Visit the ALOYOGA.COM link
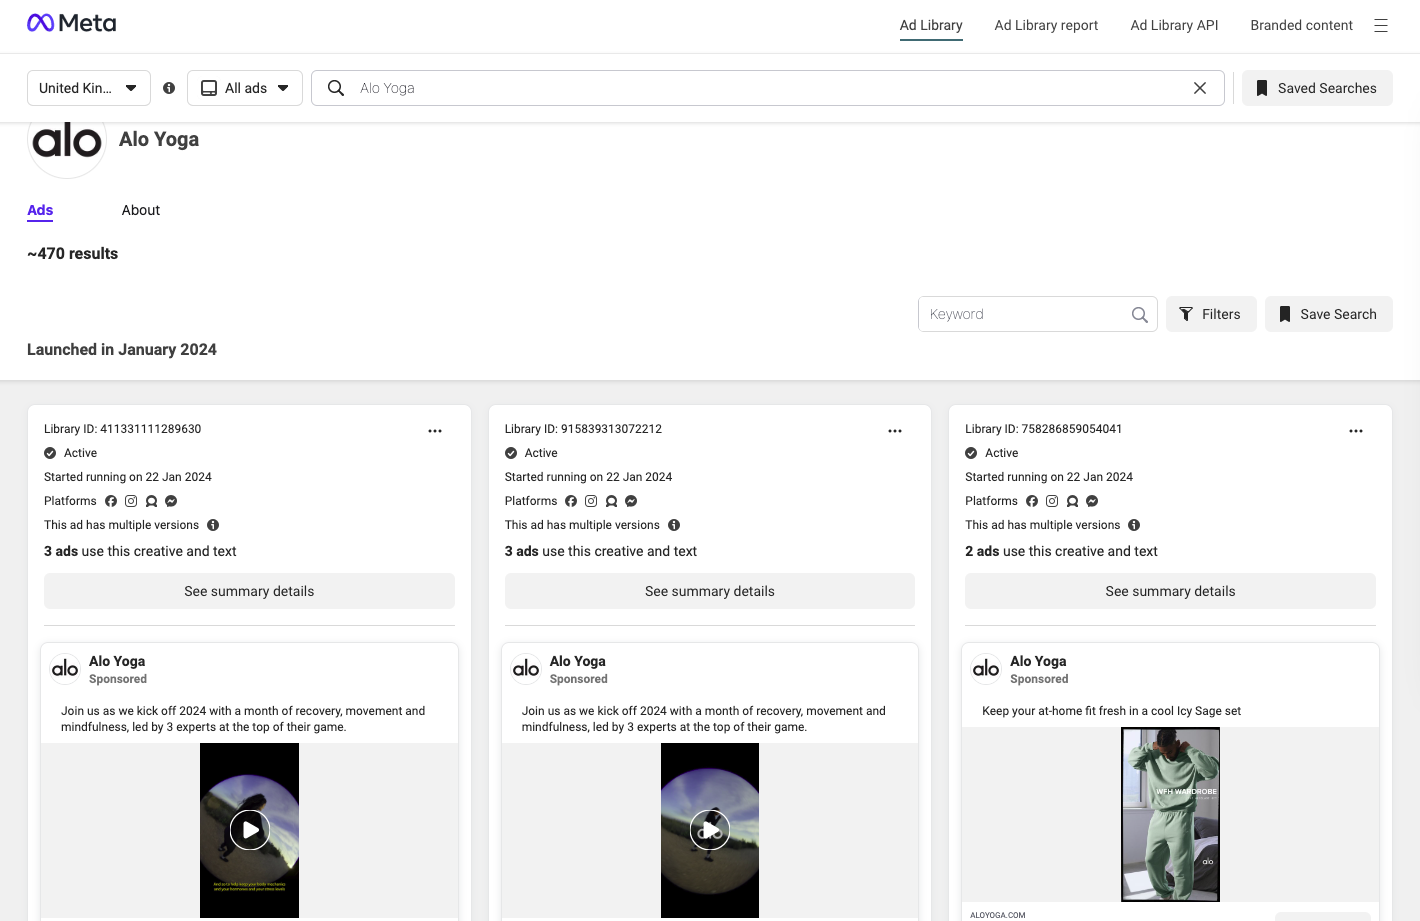Viewport: 1420px width, 921px height. click(997, 915)
